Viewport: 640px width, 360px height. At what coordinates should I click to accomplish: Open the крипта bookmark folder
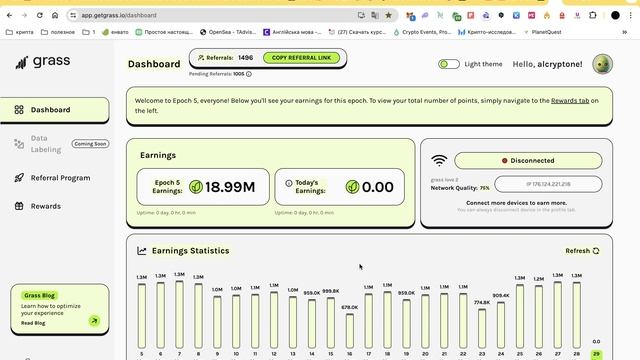(20, 32)
